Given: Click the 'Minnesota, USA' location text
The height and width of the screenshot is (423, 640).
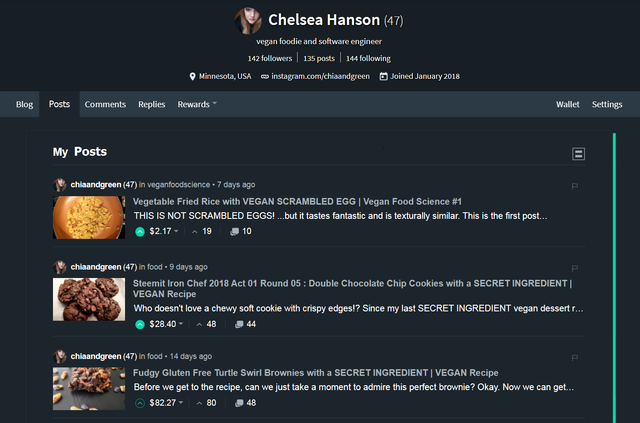Looking at the screenshot, I should coord(225,76).
